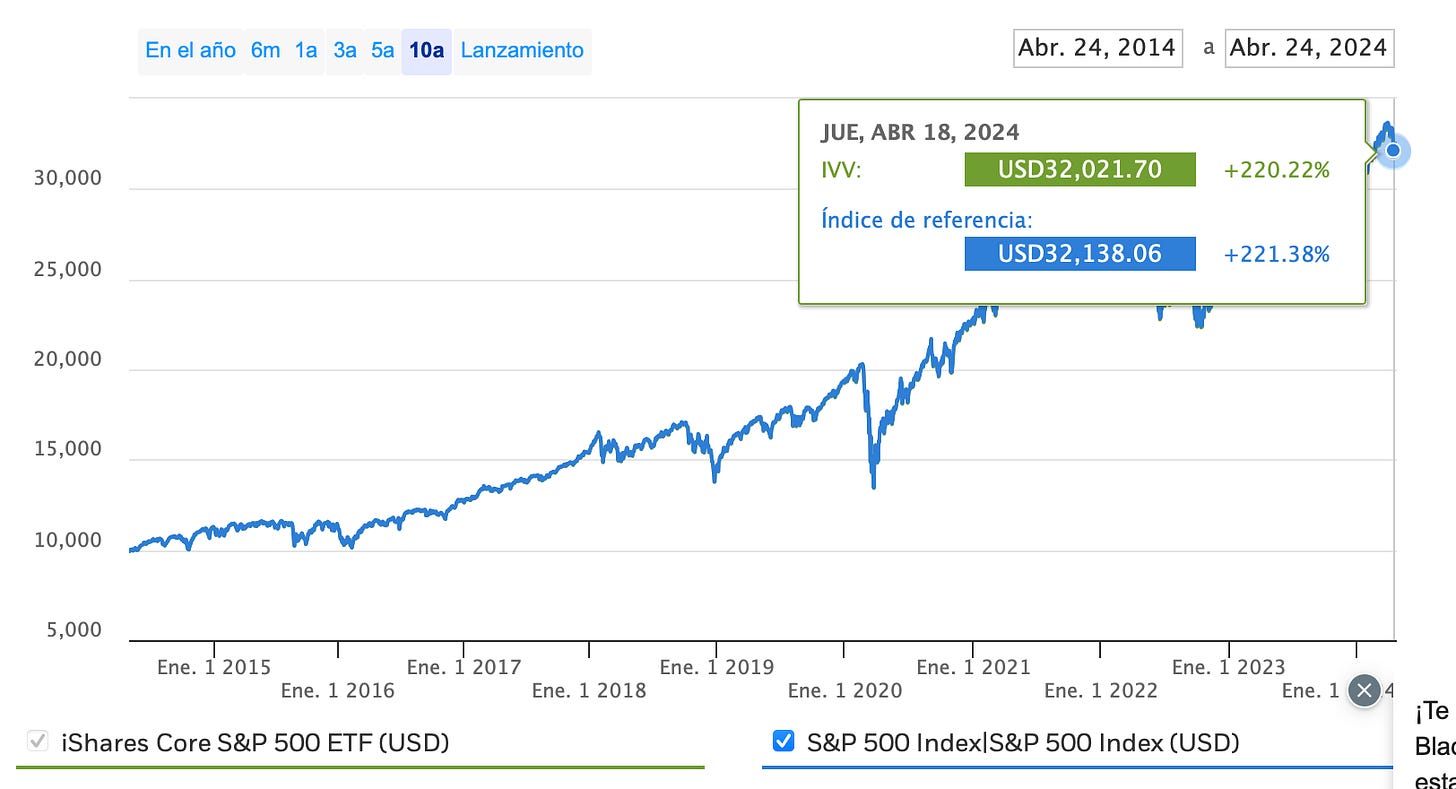Edit the end date Abr. 24, 2024
This screenshot has height=789, width=1456.
(x=1309, y=47)
